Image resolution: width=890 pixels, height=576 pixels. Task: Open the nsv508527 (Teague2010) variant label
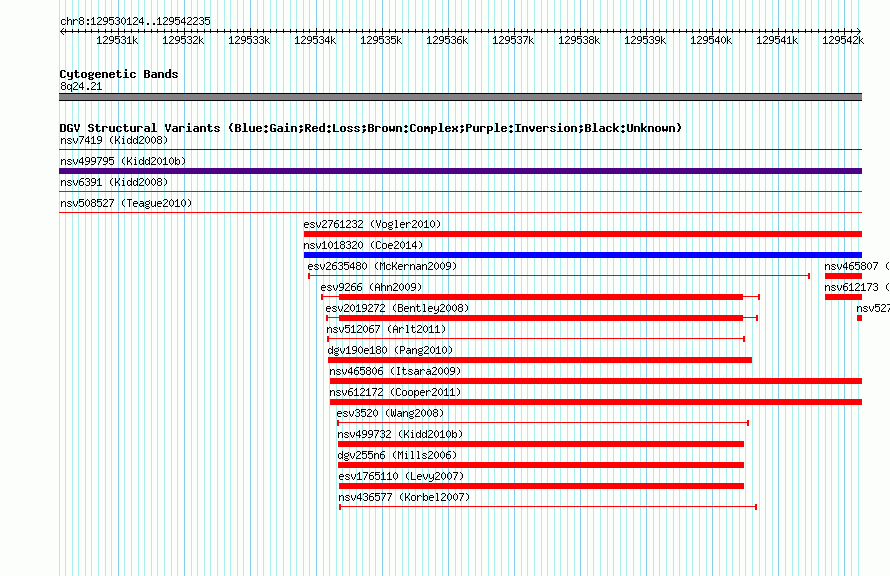coord(126,203)
